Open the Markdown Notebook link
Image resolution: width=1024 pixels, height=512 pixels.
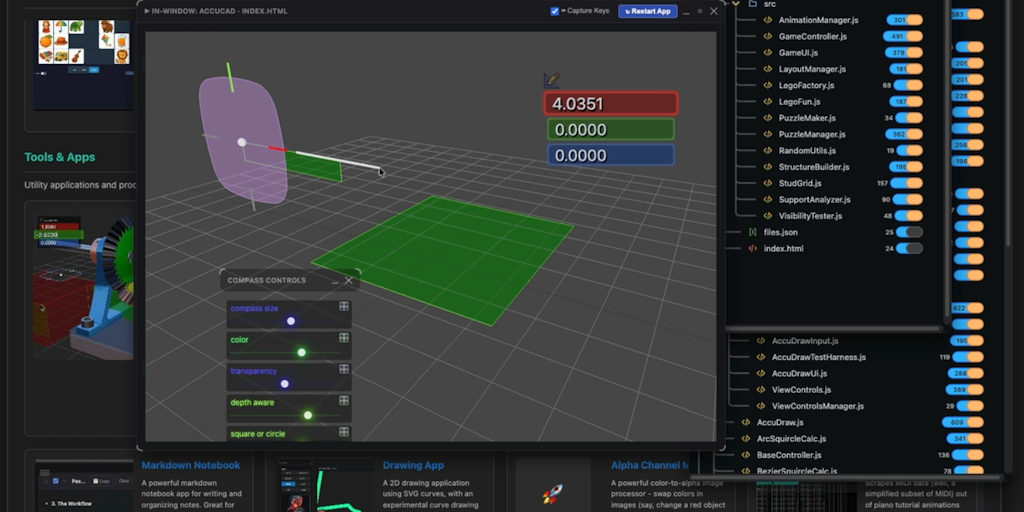pyautogui.click(x=191, y=466)
